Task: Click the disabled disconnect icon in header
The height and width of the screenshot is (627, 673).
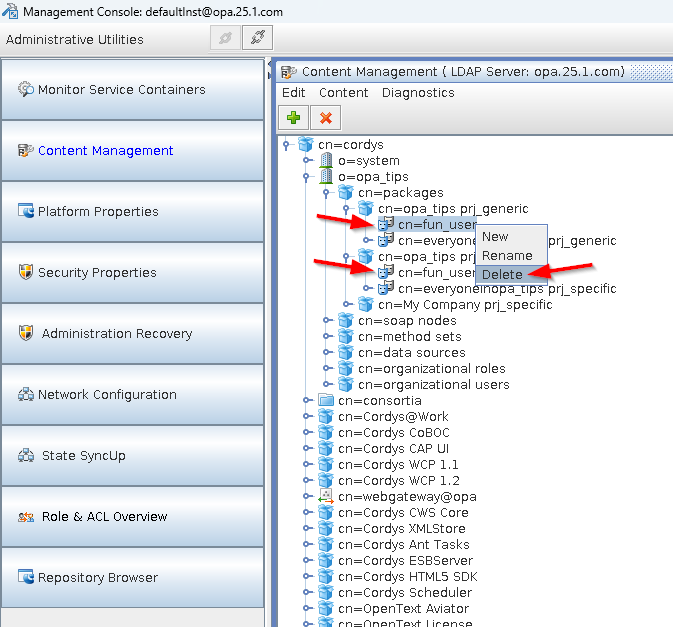Action: tap(225, 39)
